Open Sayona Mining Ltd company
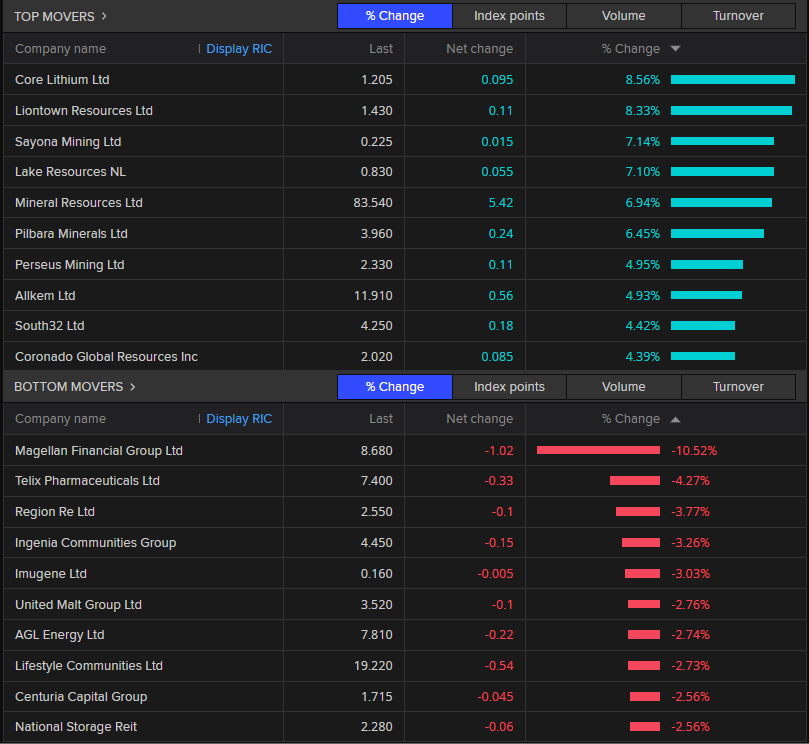The width and height of the screenshot is (809, 744). click(68, 141)
